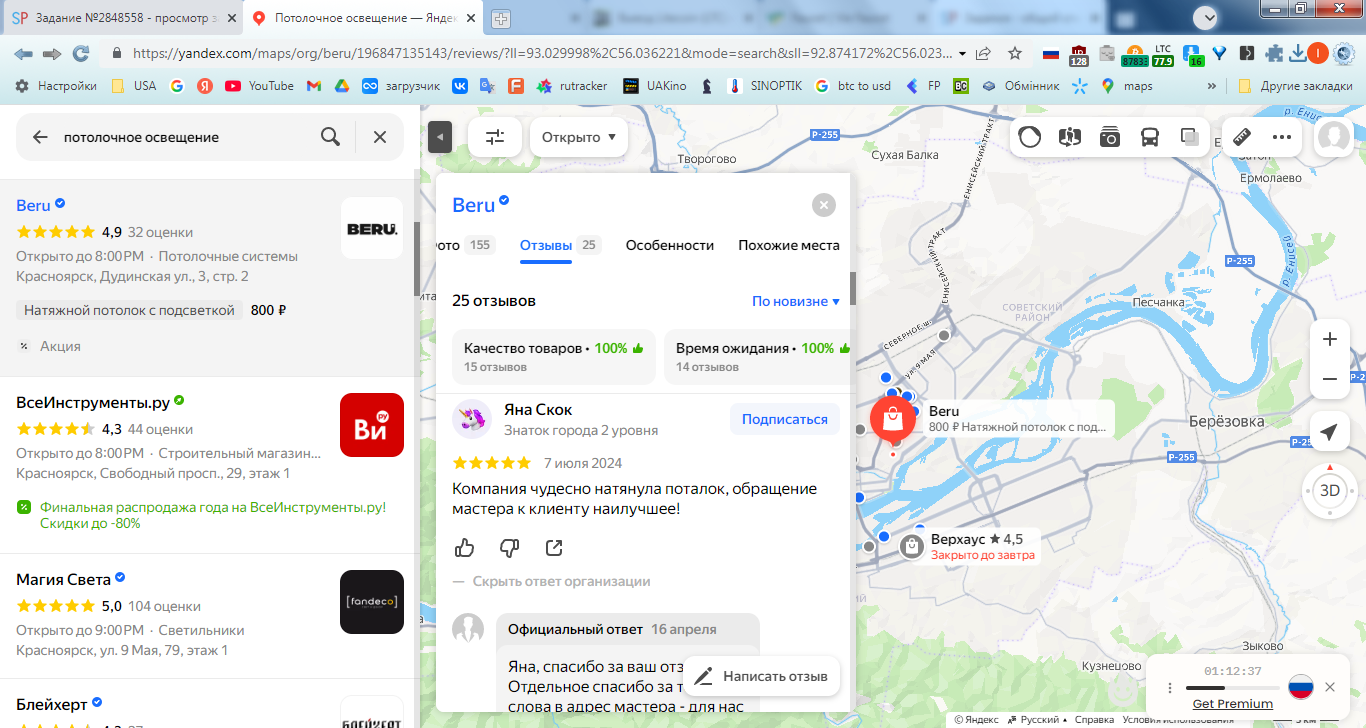Open the browser extensions puzzle icon

coord(1273,53)
